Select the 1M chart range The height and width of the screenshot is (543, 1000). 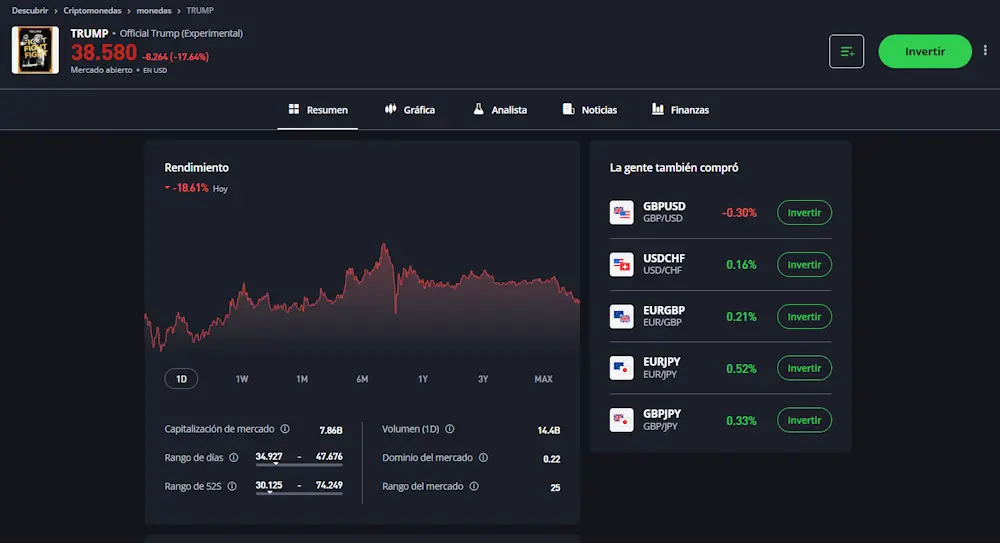pos(302,379)
